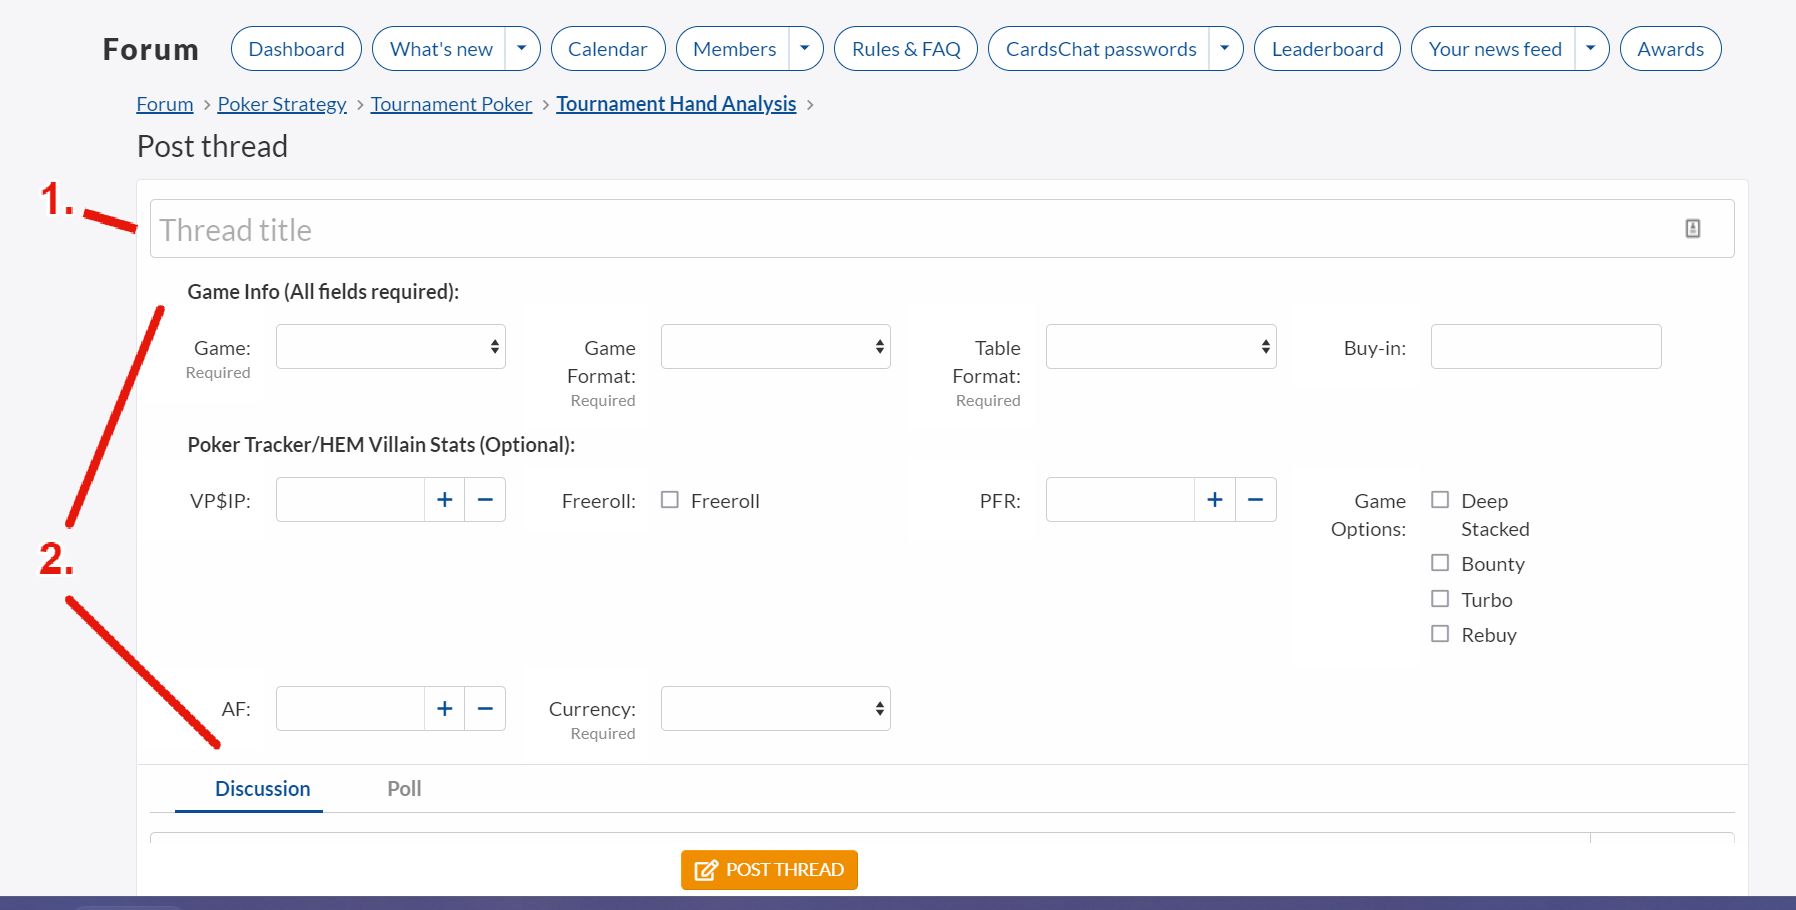
Task: Open the Dashboard nav item
Action: 296,49
